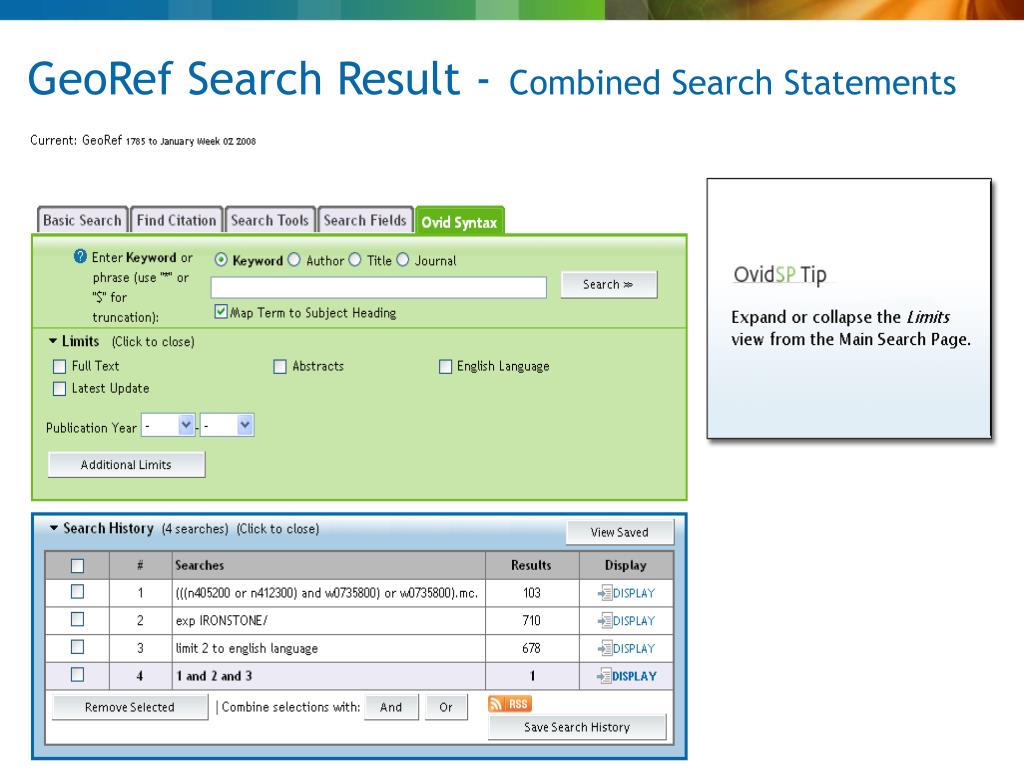
Task: Click the DISPLAY icon for search 3
Action: pyautogui.click(x=605, y=648)
